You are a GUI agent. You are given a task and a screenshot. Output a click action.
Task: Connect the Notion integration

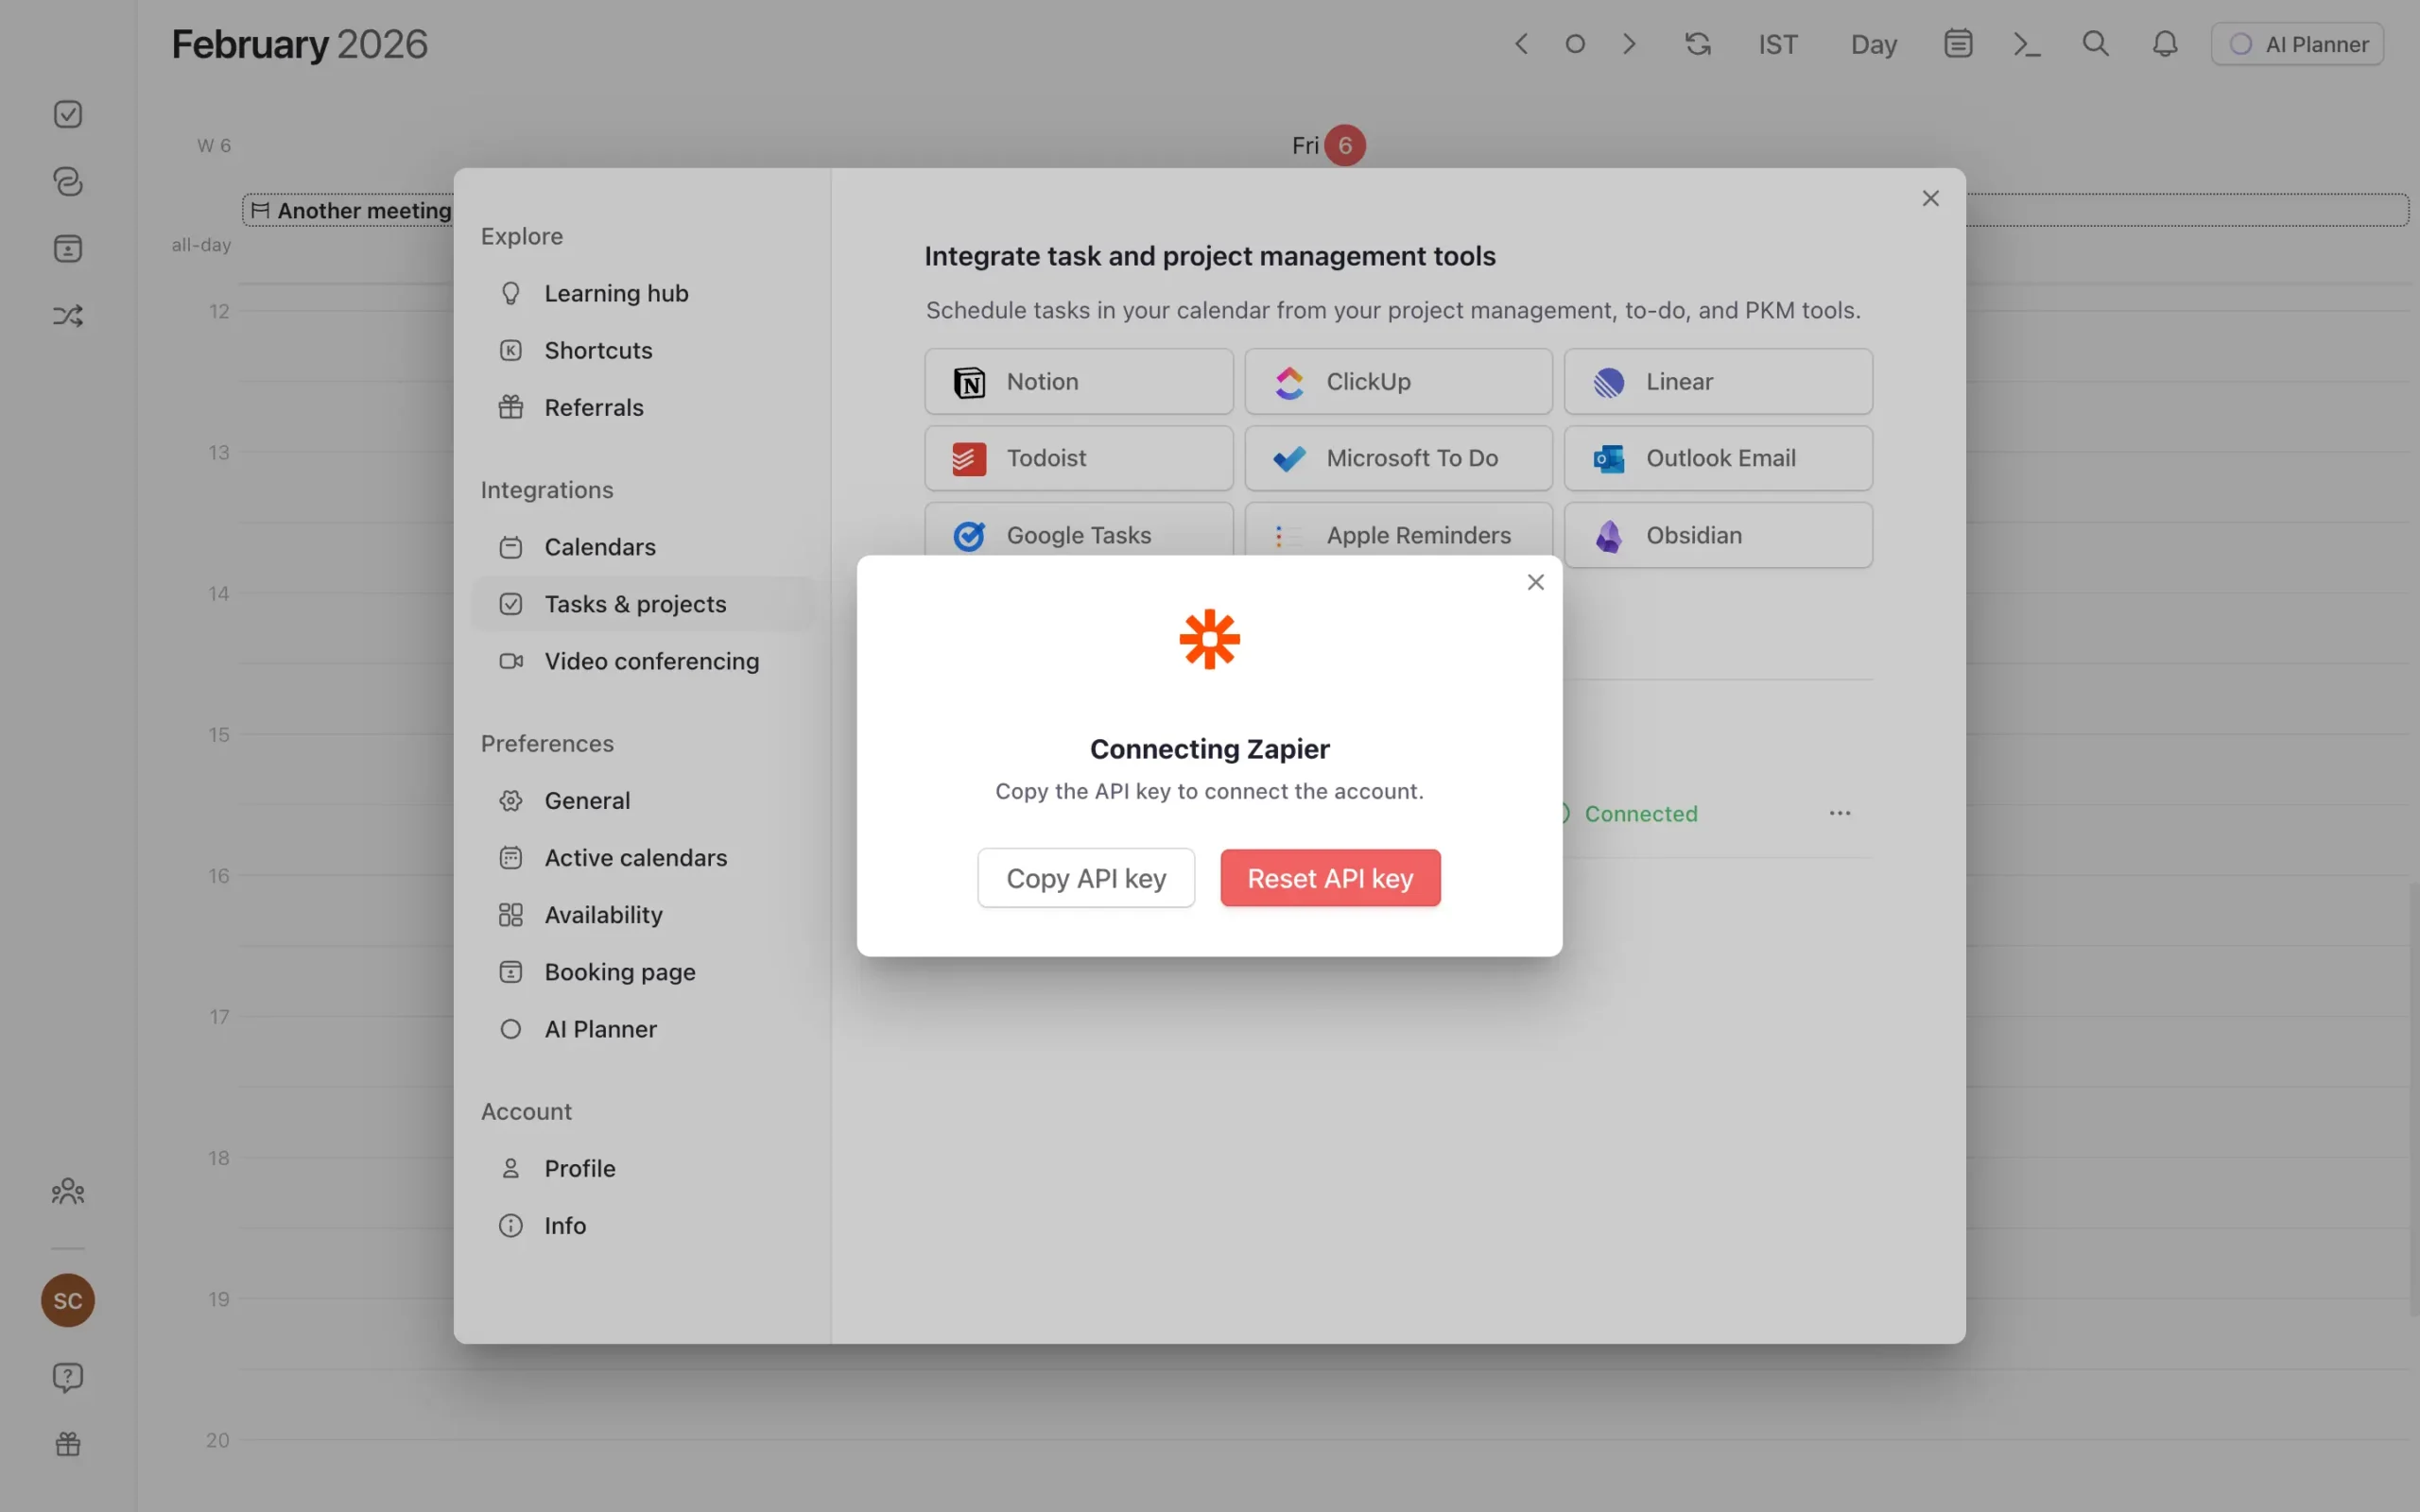1078,381
